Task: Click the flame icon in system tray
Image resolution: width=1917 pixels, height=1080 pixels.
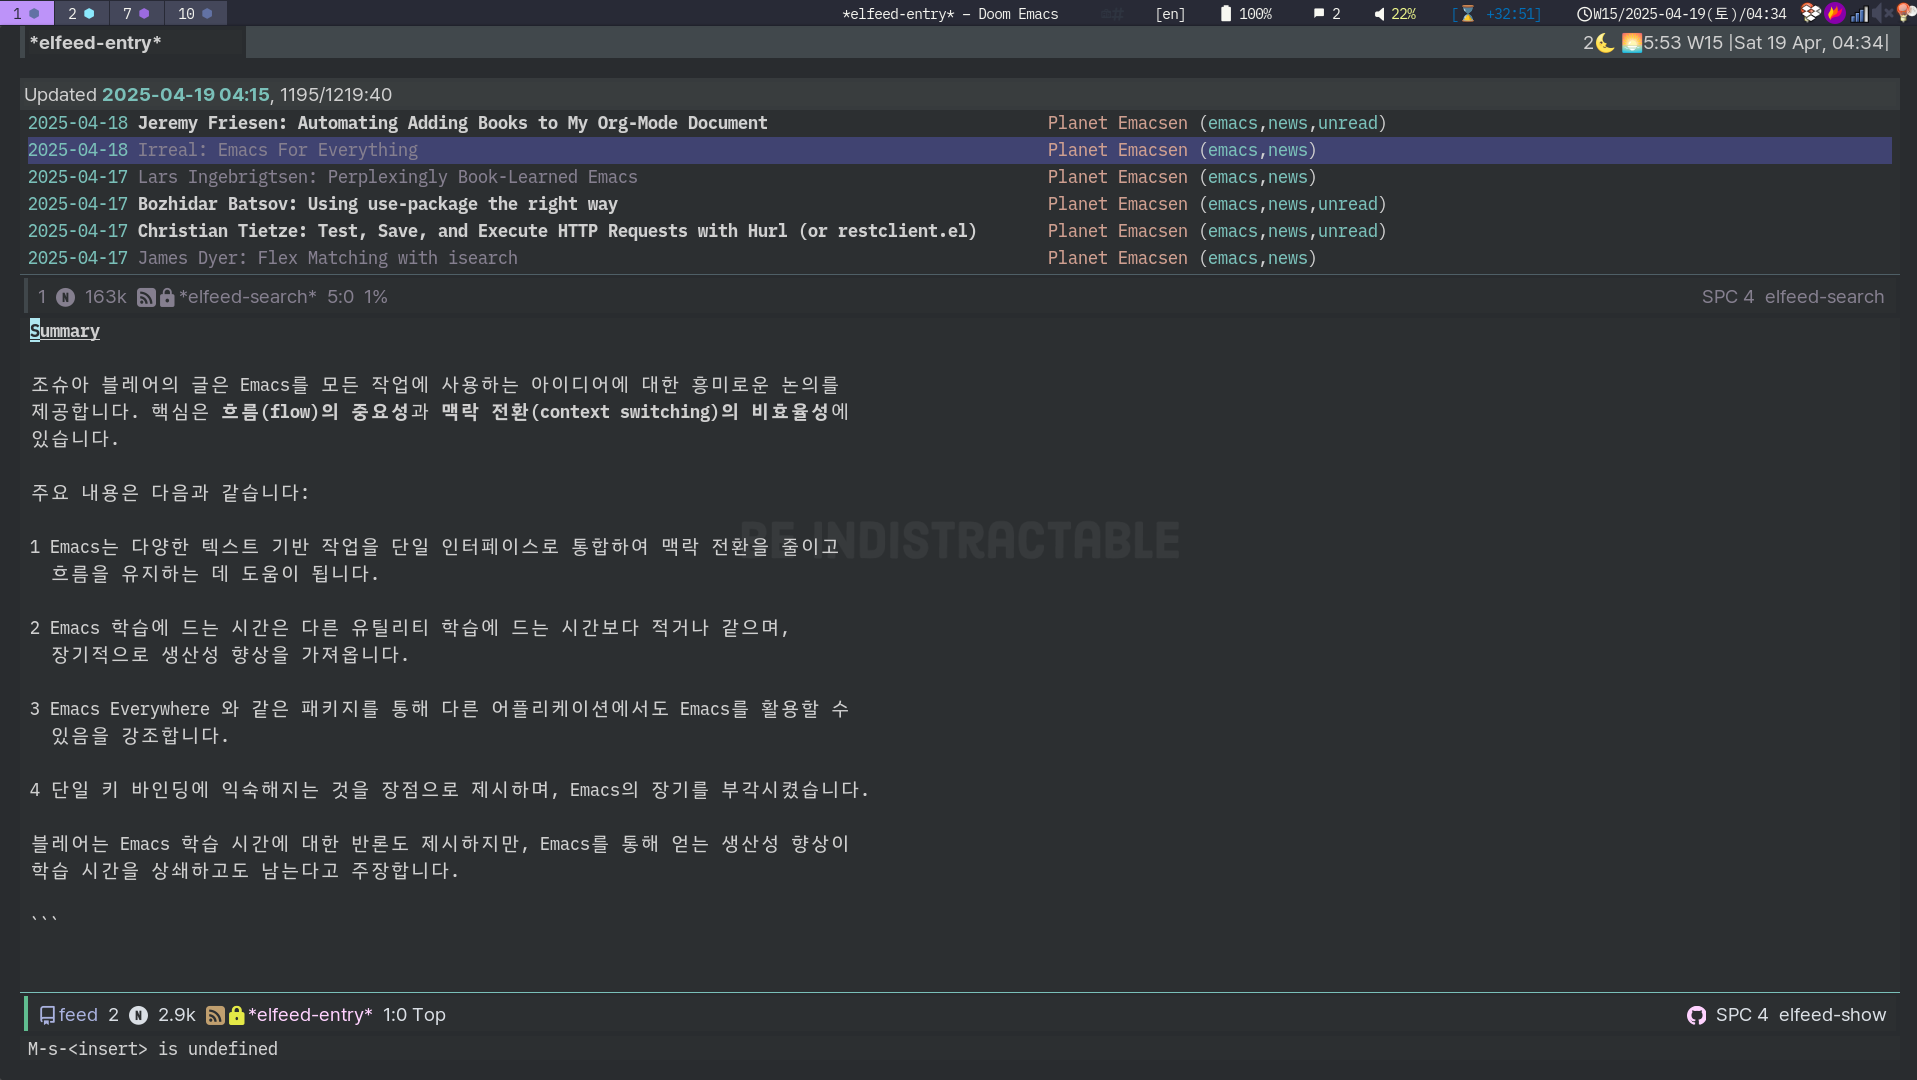Action: click(x=1834, y=13)
